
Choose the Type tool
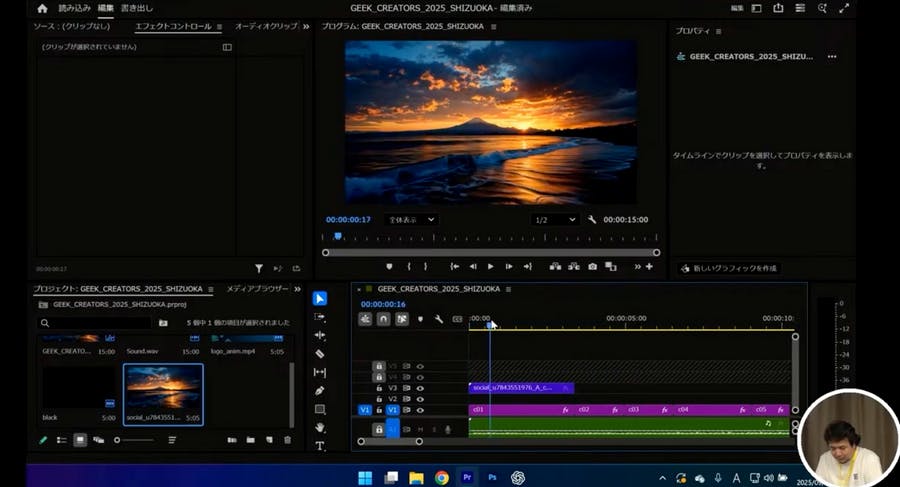coord(320,446)
